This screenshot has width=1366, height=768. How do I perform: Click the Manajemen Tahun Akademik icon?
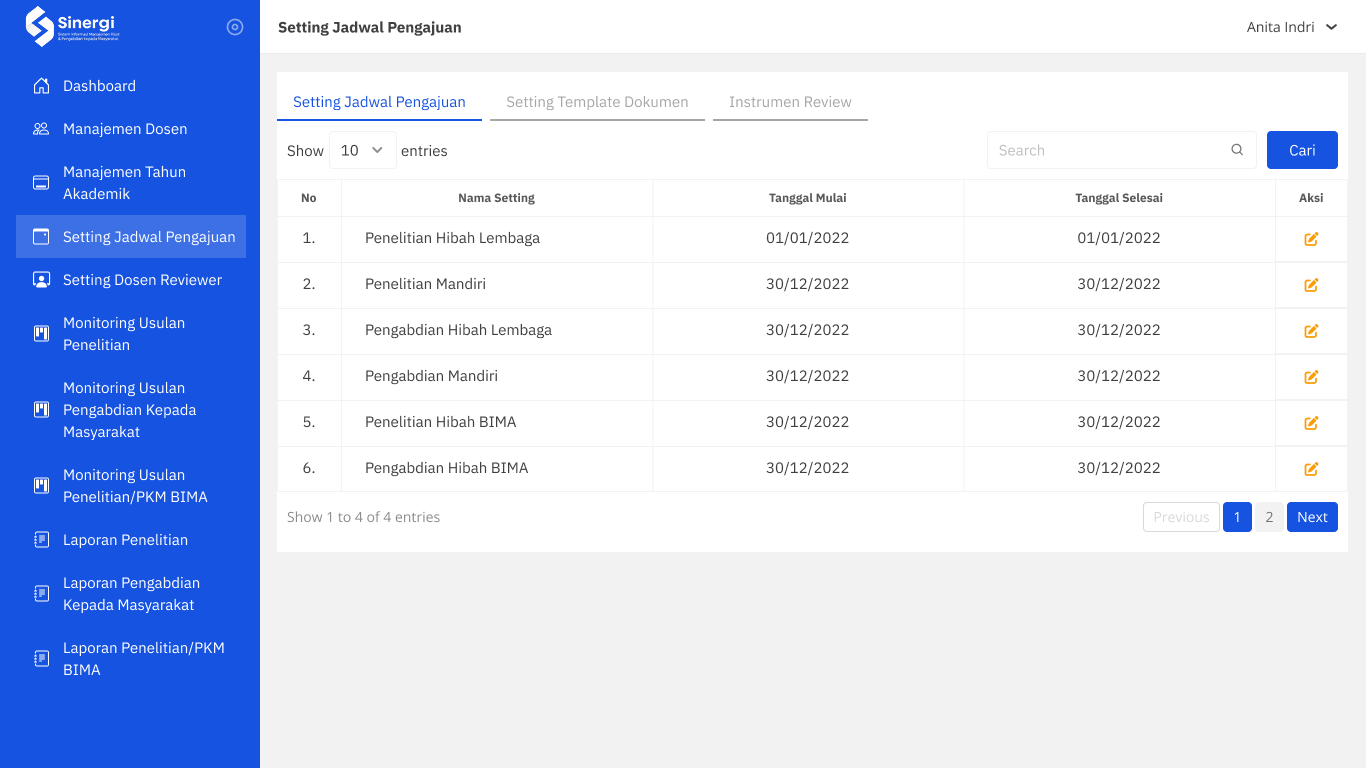41,183
